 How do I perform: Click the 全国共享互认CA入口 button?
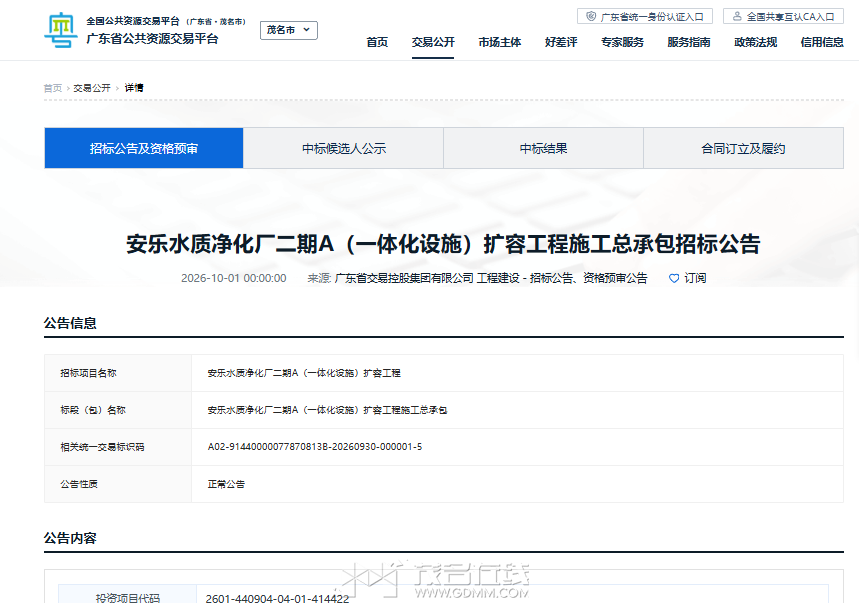pyautogui.click(x=783, y=16)
